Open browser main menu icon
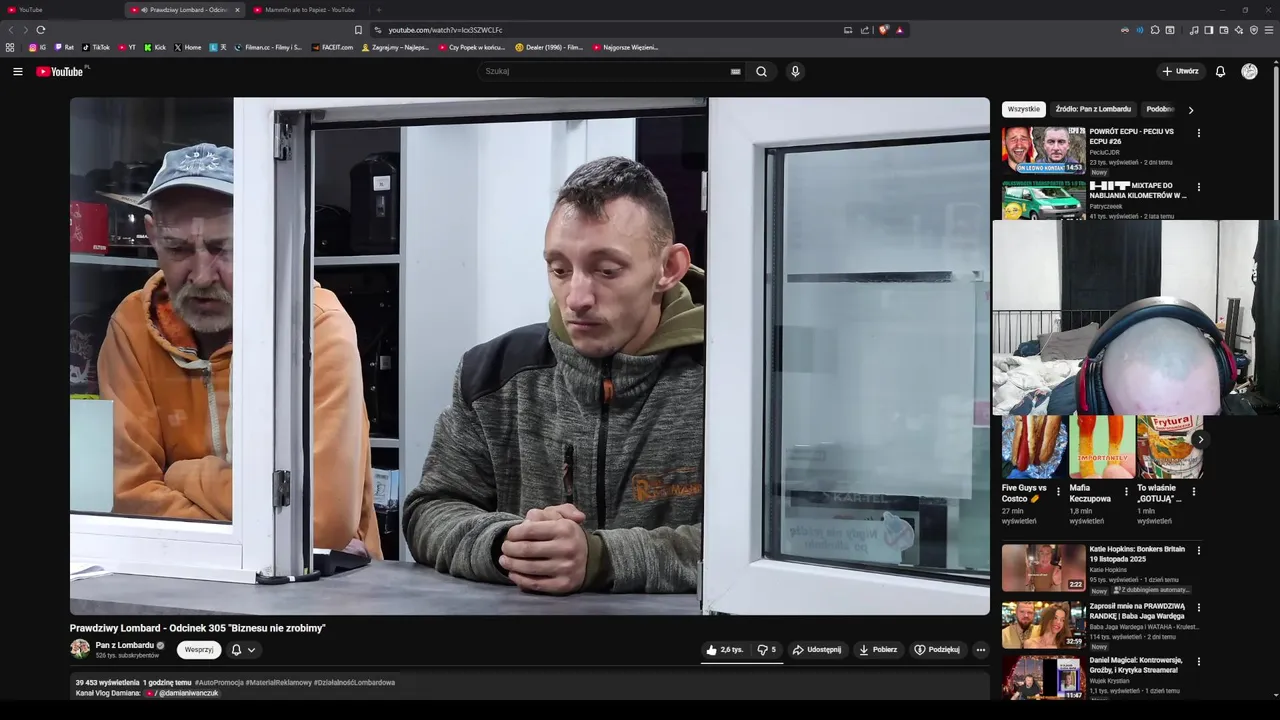 click(x=1269, y=30)
